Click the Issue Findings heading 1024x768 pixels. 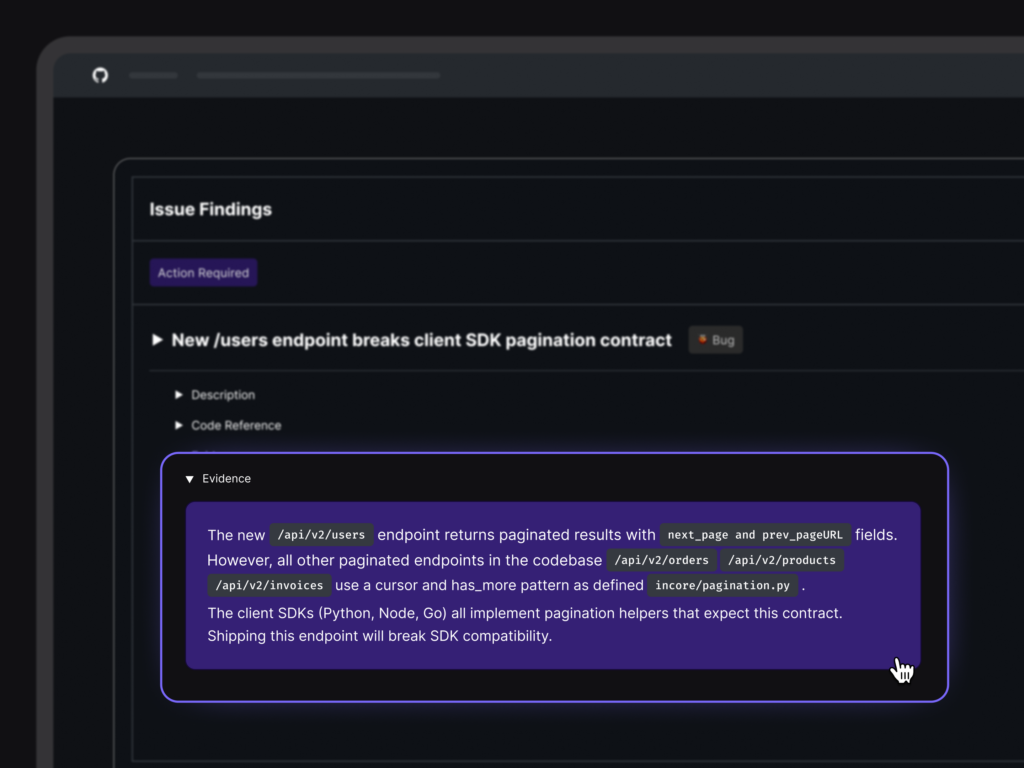[x=210, y=209]
